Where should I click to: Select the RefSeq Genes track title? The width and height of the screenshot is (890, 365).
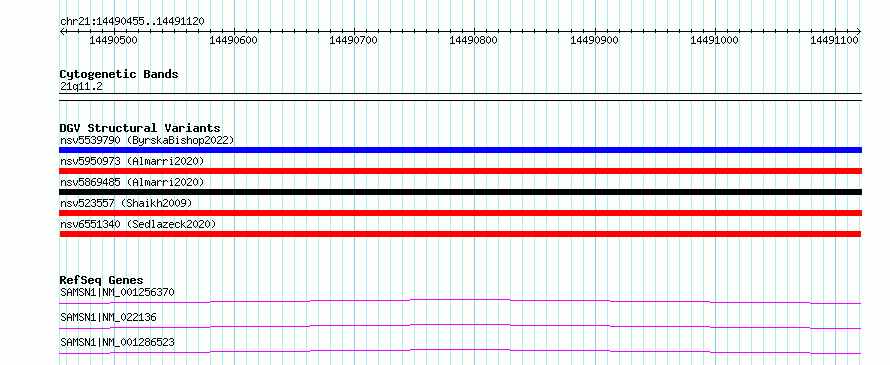click(101, 280)
